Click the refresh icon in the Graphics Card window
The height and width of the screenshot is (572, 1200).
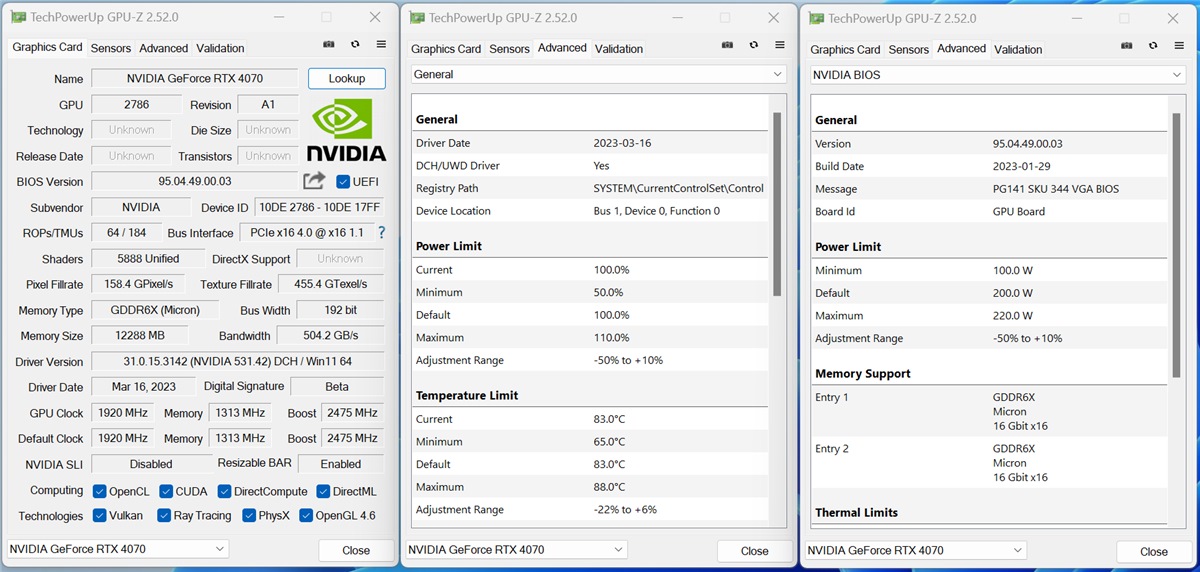click(355, 45)
